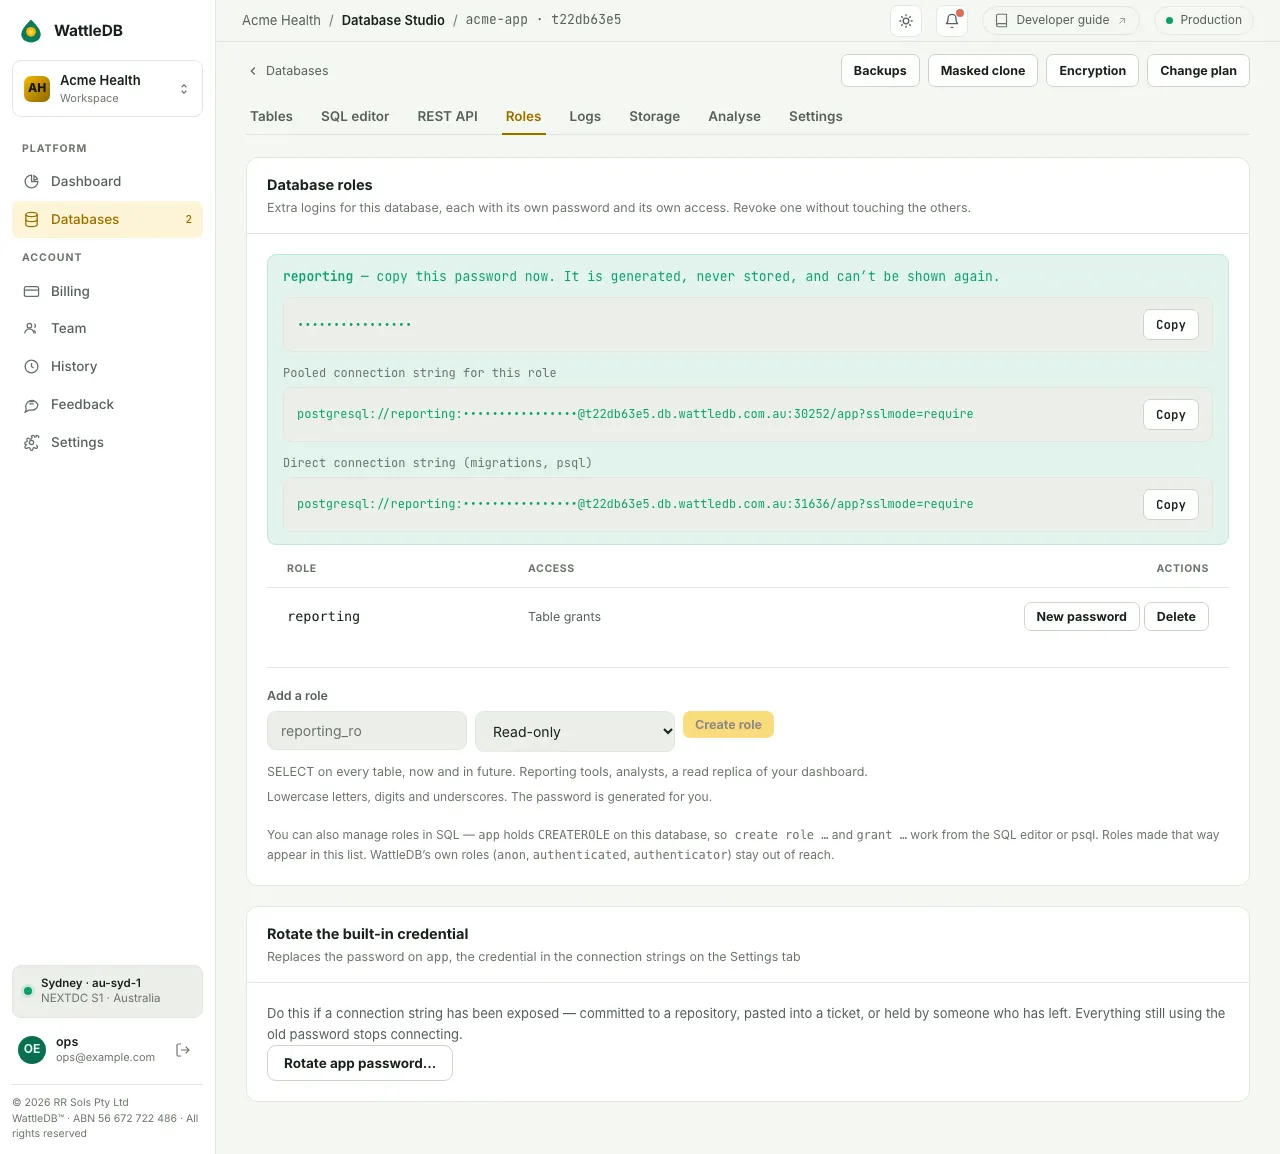The height and width of the screenshot is (1154, 1280).
Task: Switch to the Storage tab
Action: tap(654, 116)
